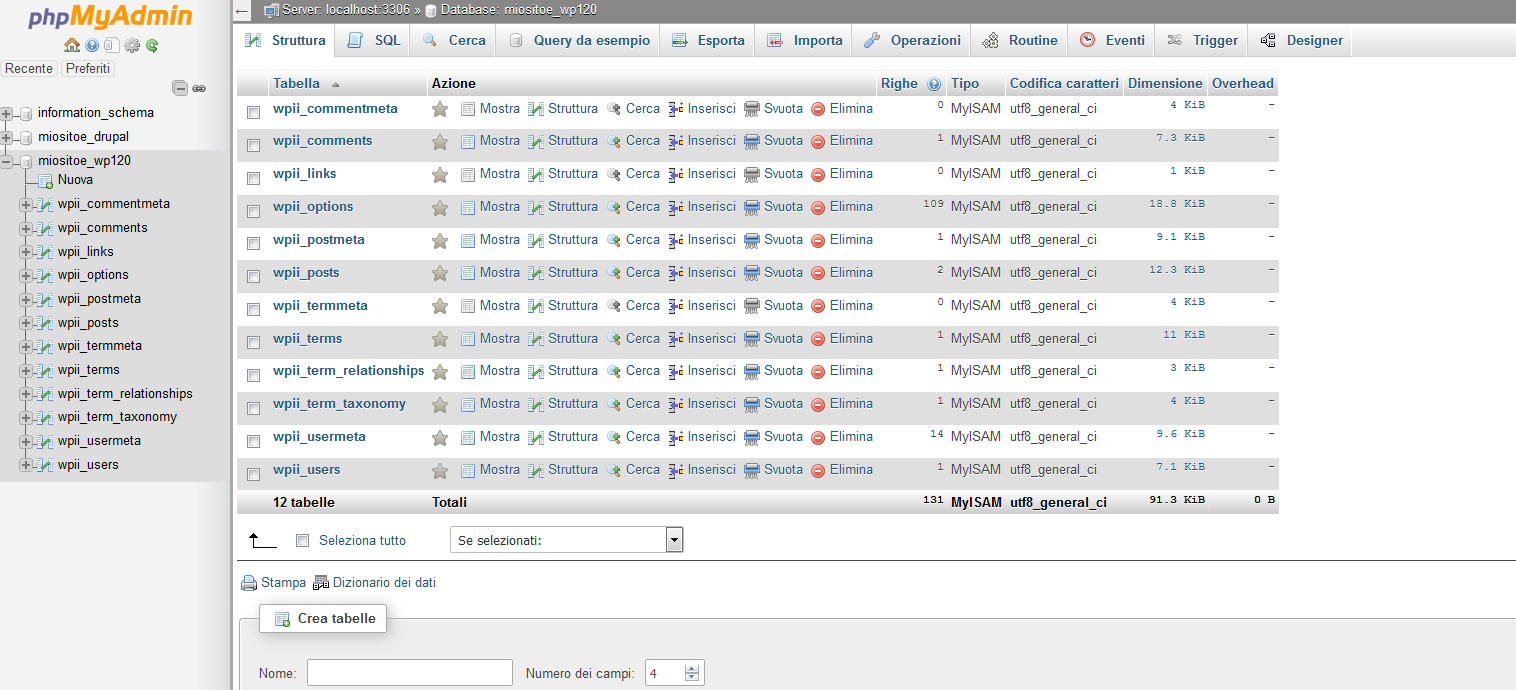This screenshot has width=1516, height=690.
Task: Browse wpii_posts via Mostra
Action: [x=490, y=273]
